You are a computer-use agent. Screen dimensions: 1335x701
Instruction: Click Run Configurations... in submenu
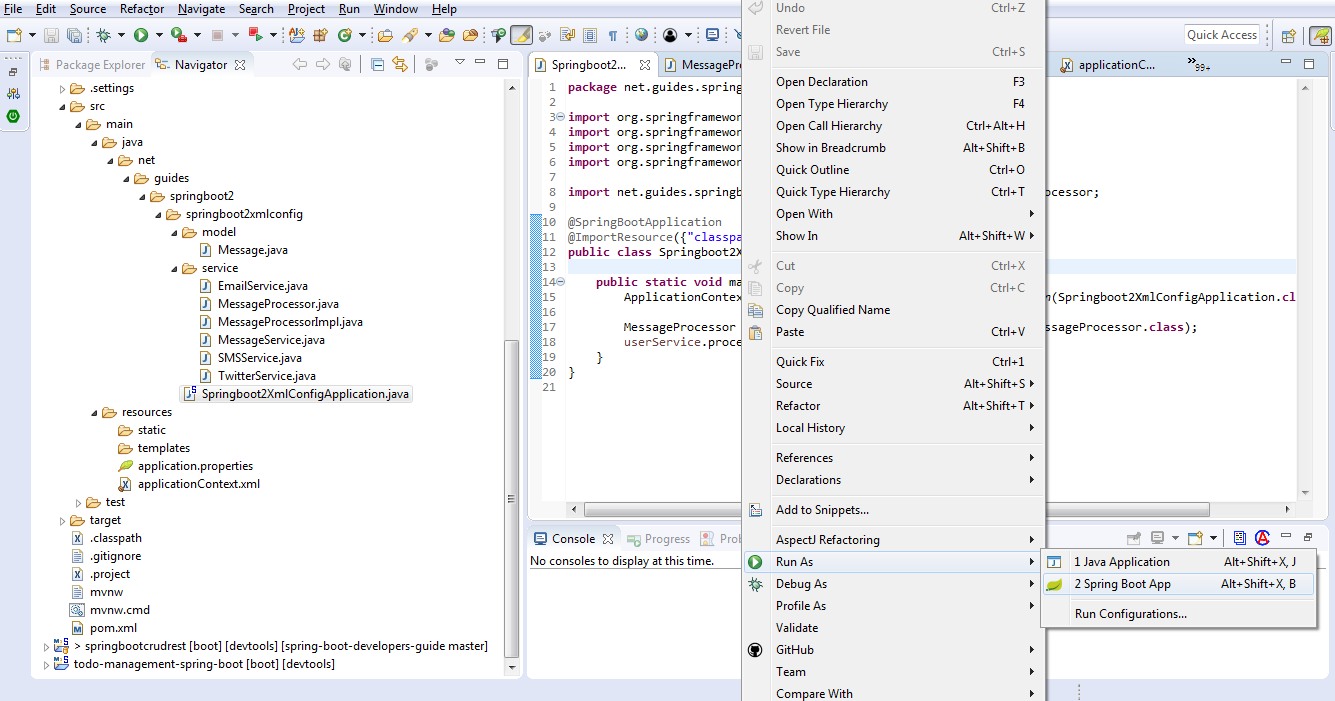coord(1177,614)
